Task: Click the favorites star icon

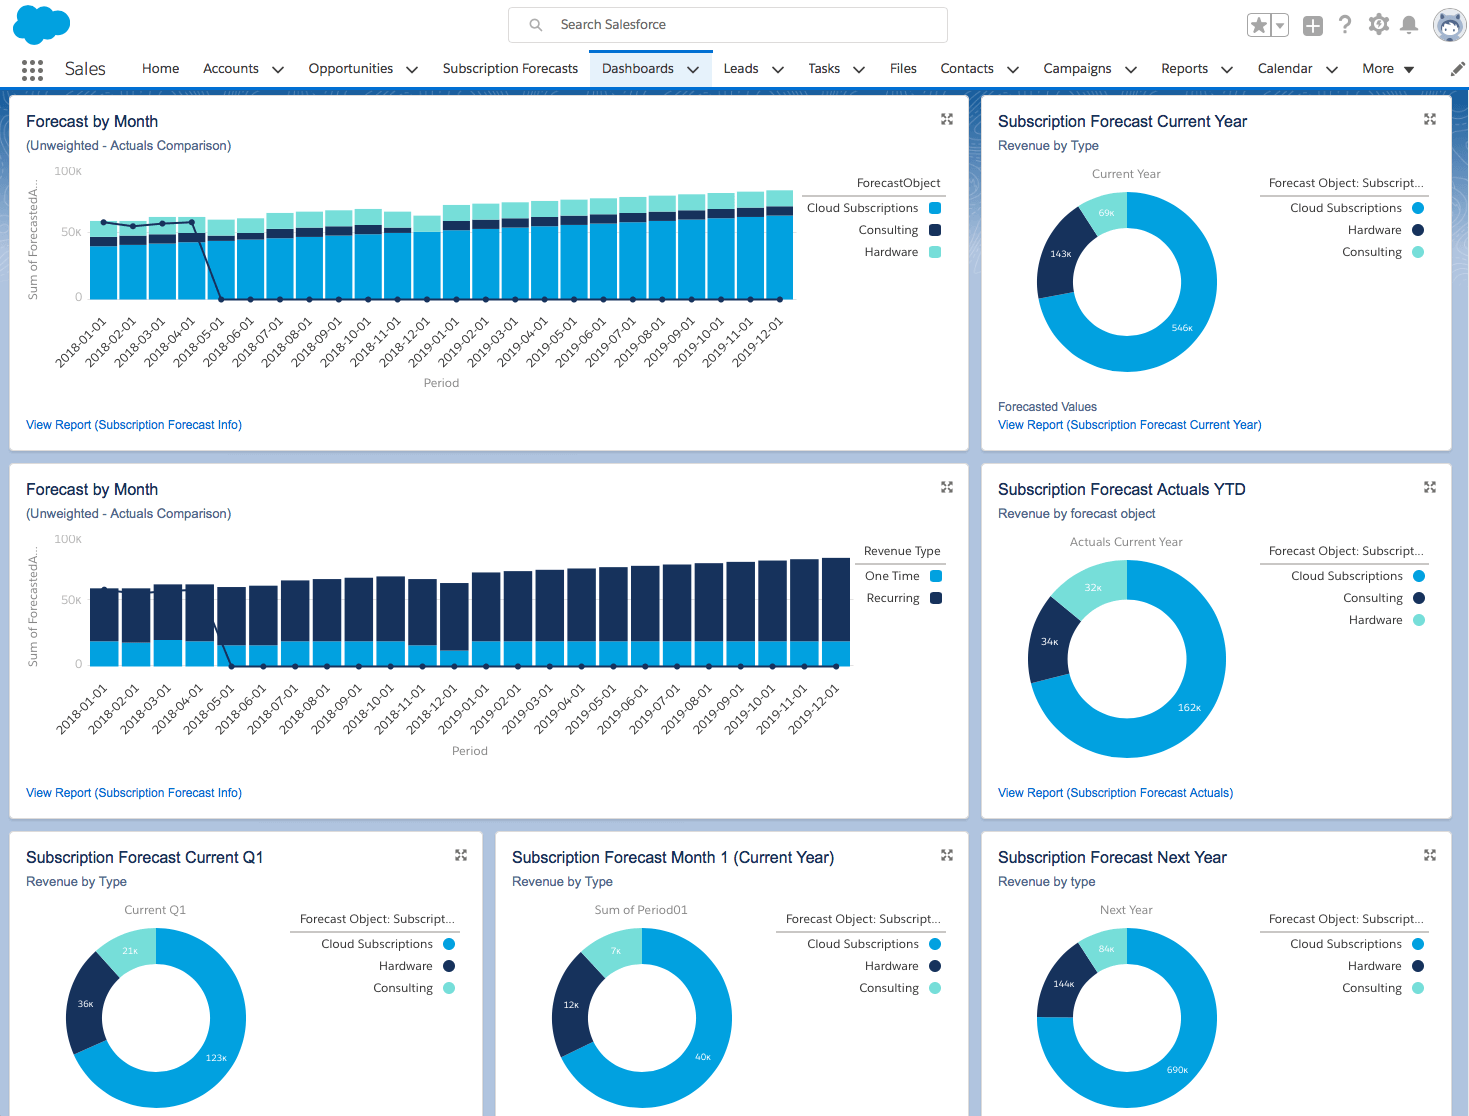Action: pyautogui.click(x=1258, y=24)
